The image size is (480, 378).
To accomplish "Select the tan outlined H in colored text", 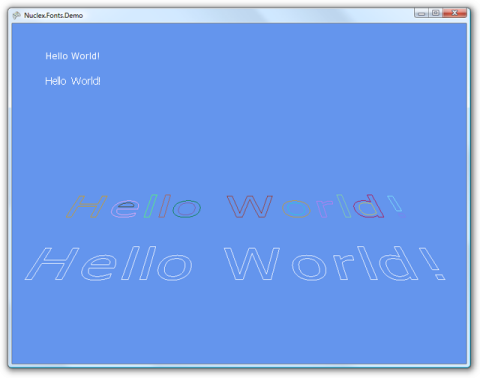I will click(87, 207).
